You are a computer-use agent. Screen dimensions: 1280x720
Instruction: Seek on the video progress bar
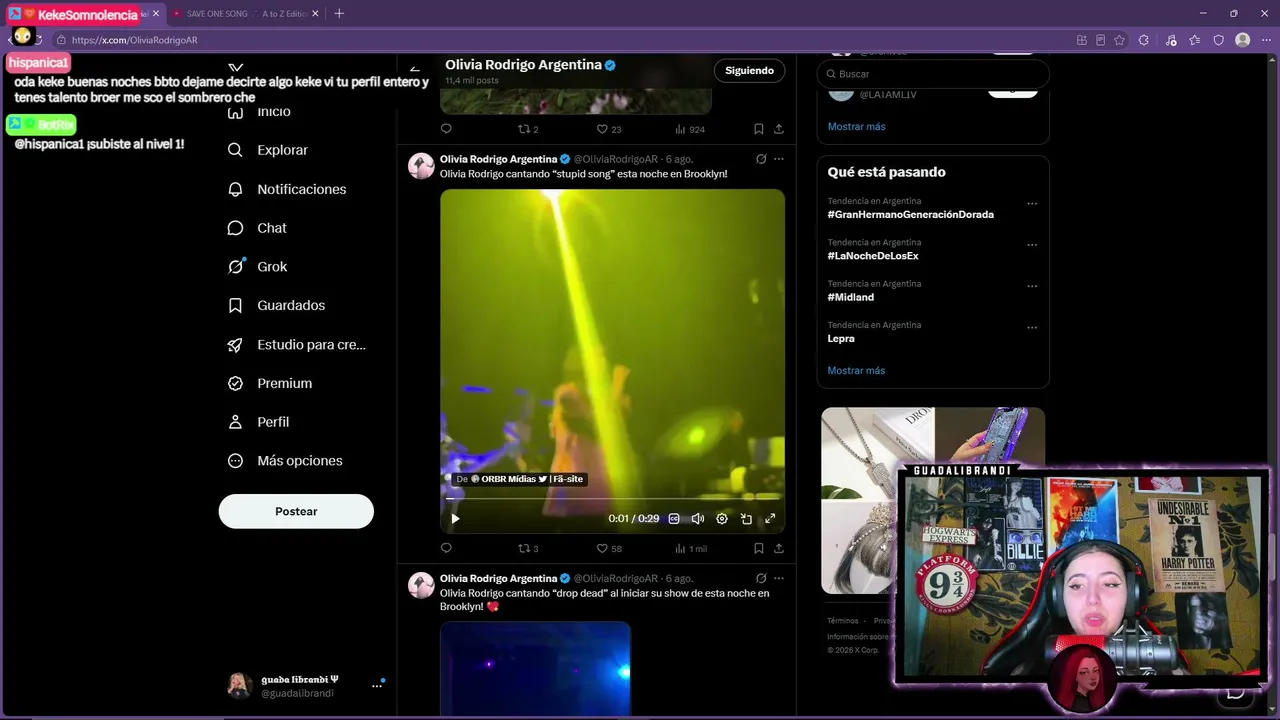(x=612, y=499)
